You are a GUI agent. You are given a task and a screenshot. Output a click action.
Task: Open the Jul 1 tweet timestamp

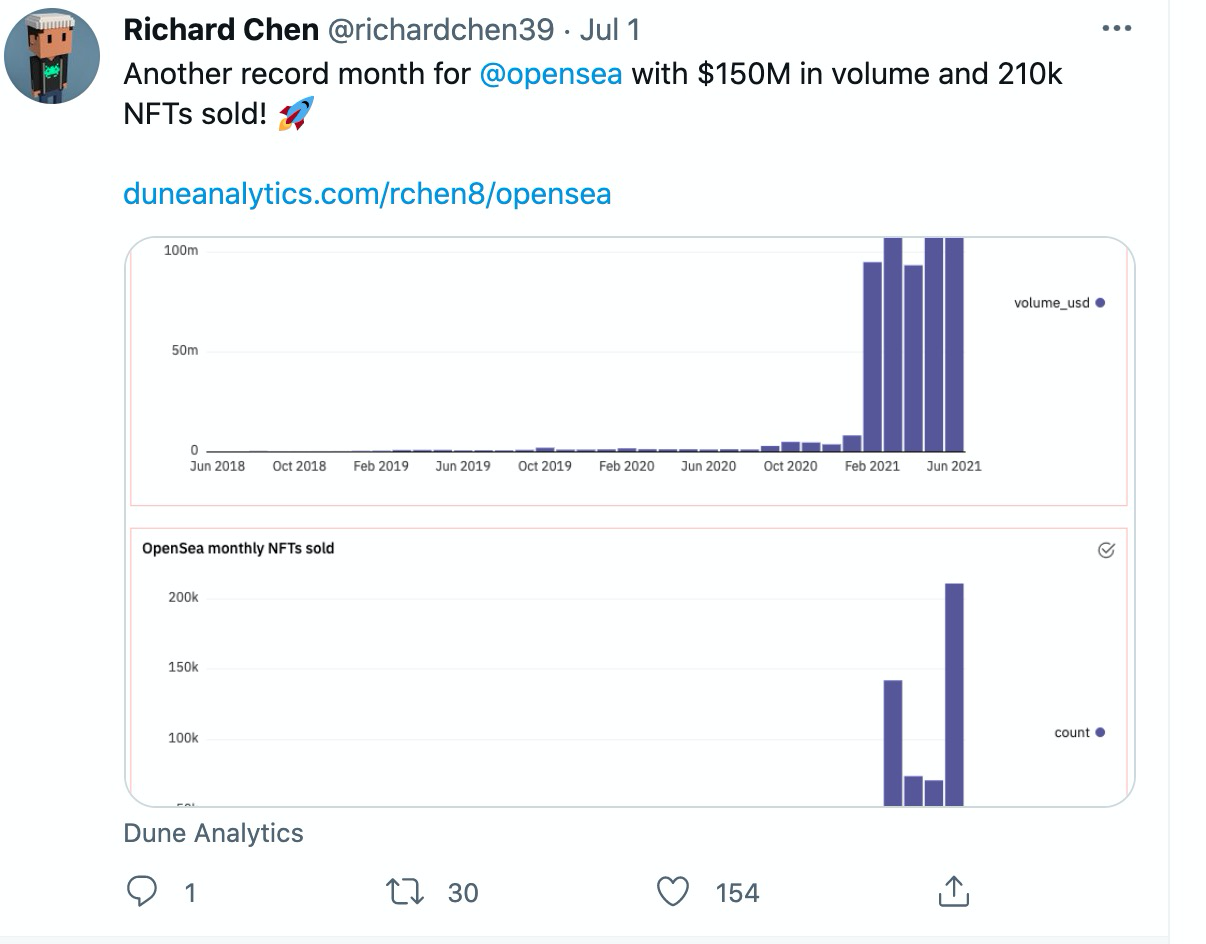609,30
